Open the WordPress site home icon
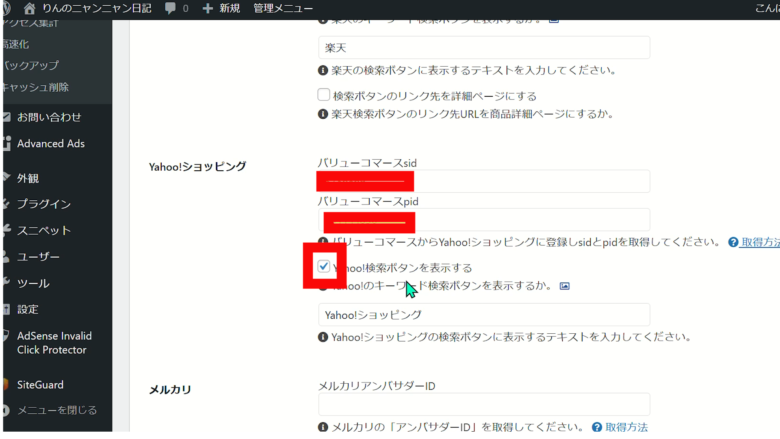This screenshot has width=780, height=439. coord(29,8)
